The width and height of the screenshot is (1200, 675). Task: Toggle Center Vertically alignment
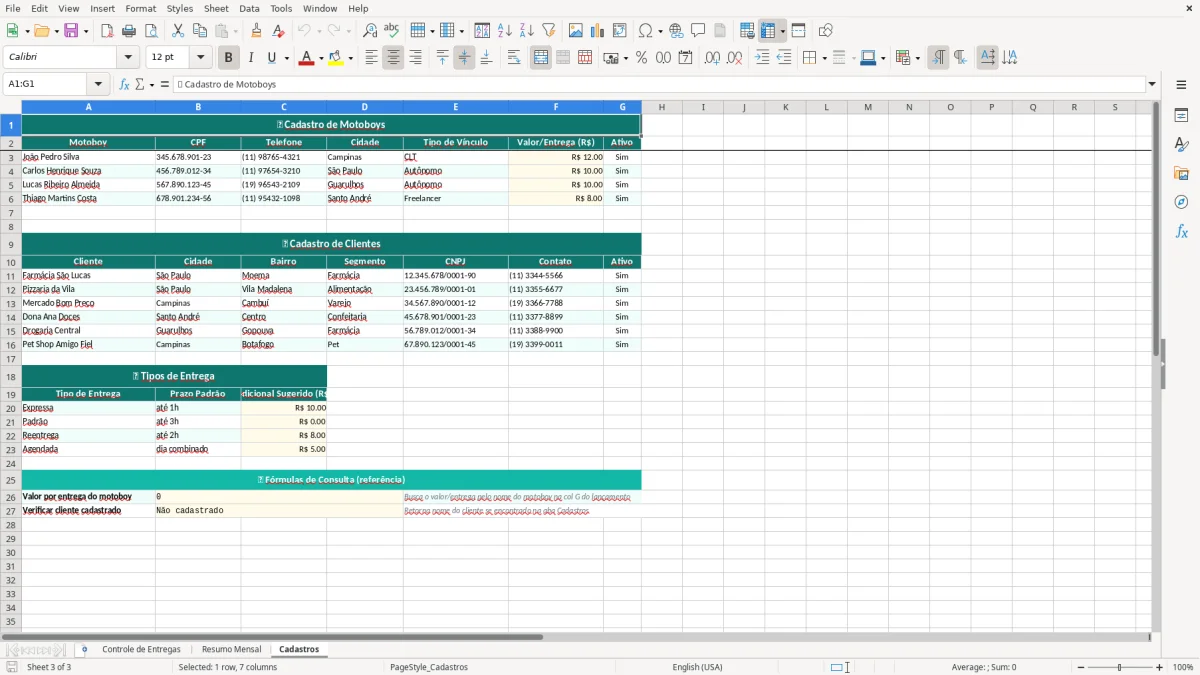(x=464, y=58)
